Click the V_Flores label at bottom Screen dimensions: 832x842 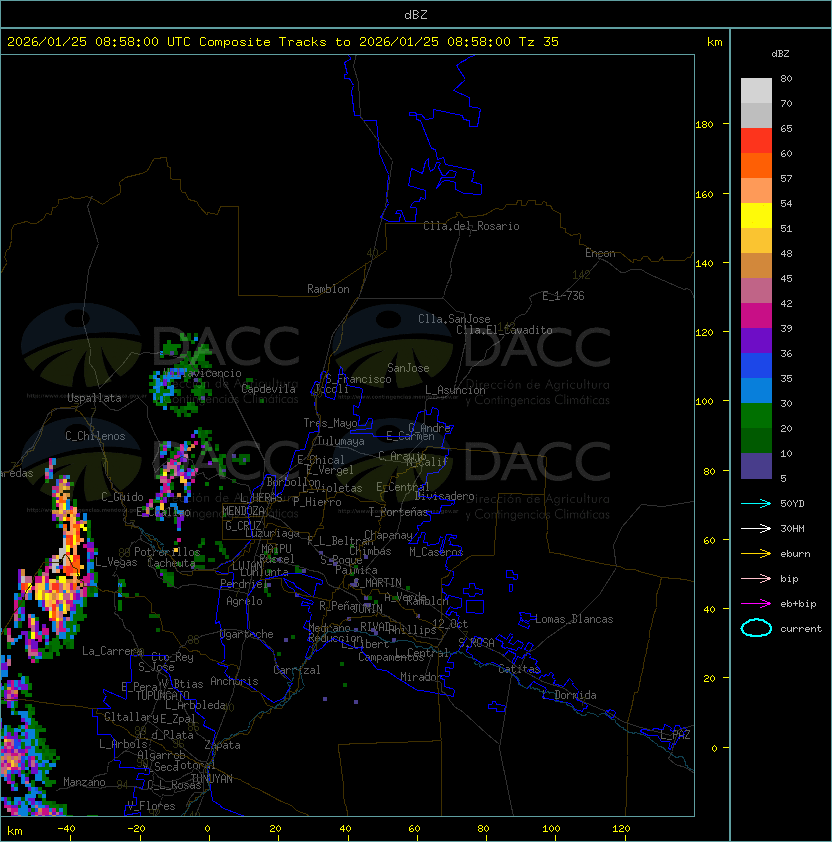(x=151, y=806)
